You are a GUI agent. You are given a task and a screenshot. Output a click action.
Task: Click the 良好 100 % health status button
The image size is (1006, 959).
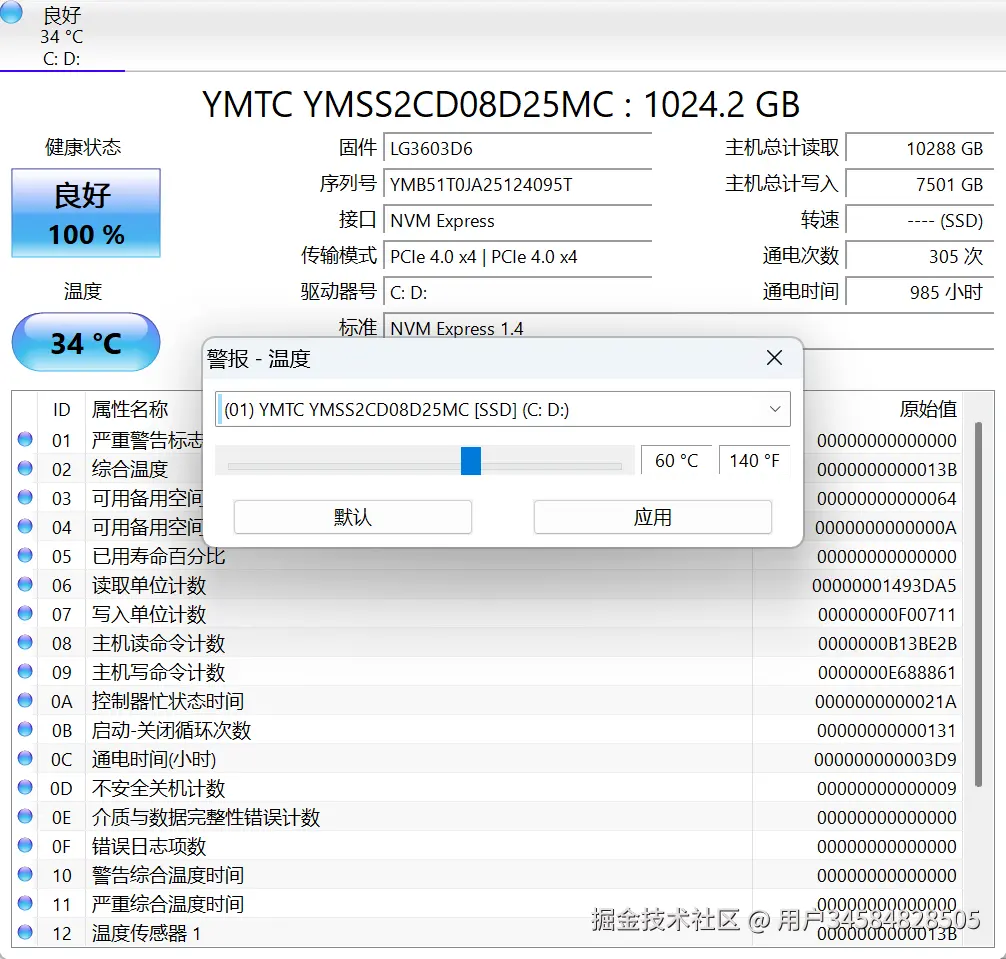(x=86, y=213)
